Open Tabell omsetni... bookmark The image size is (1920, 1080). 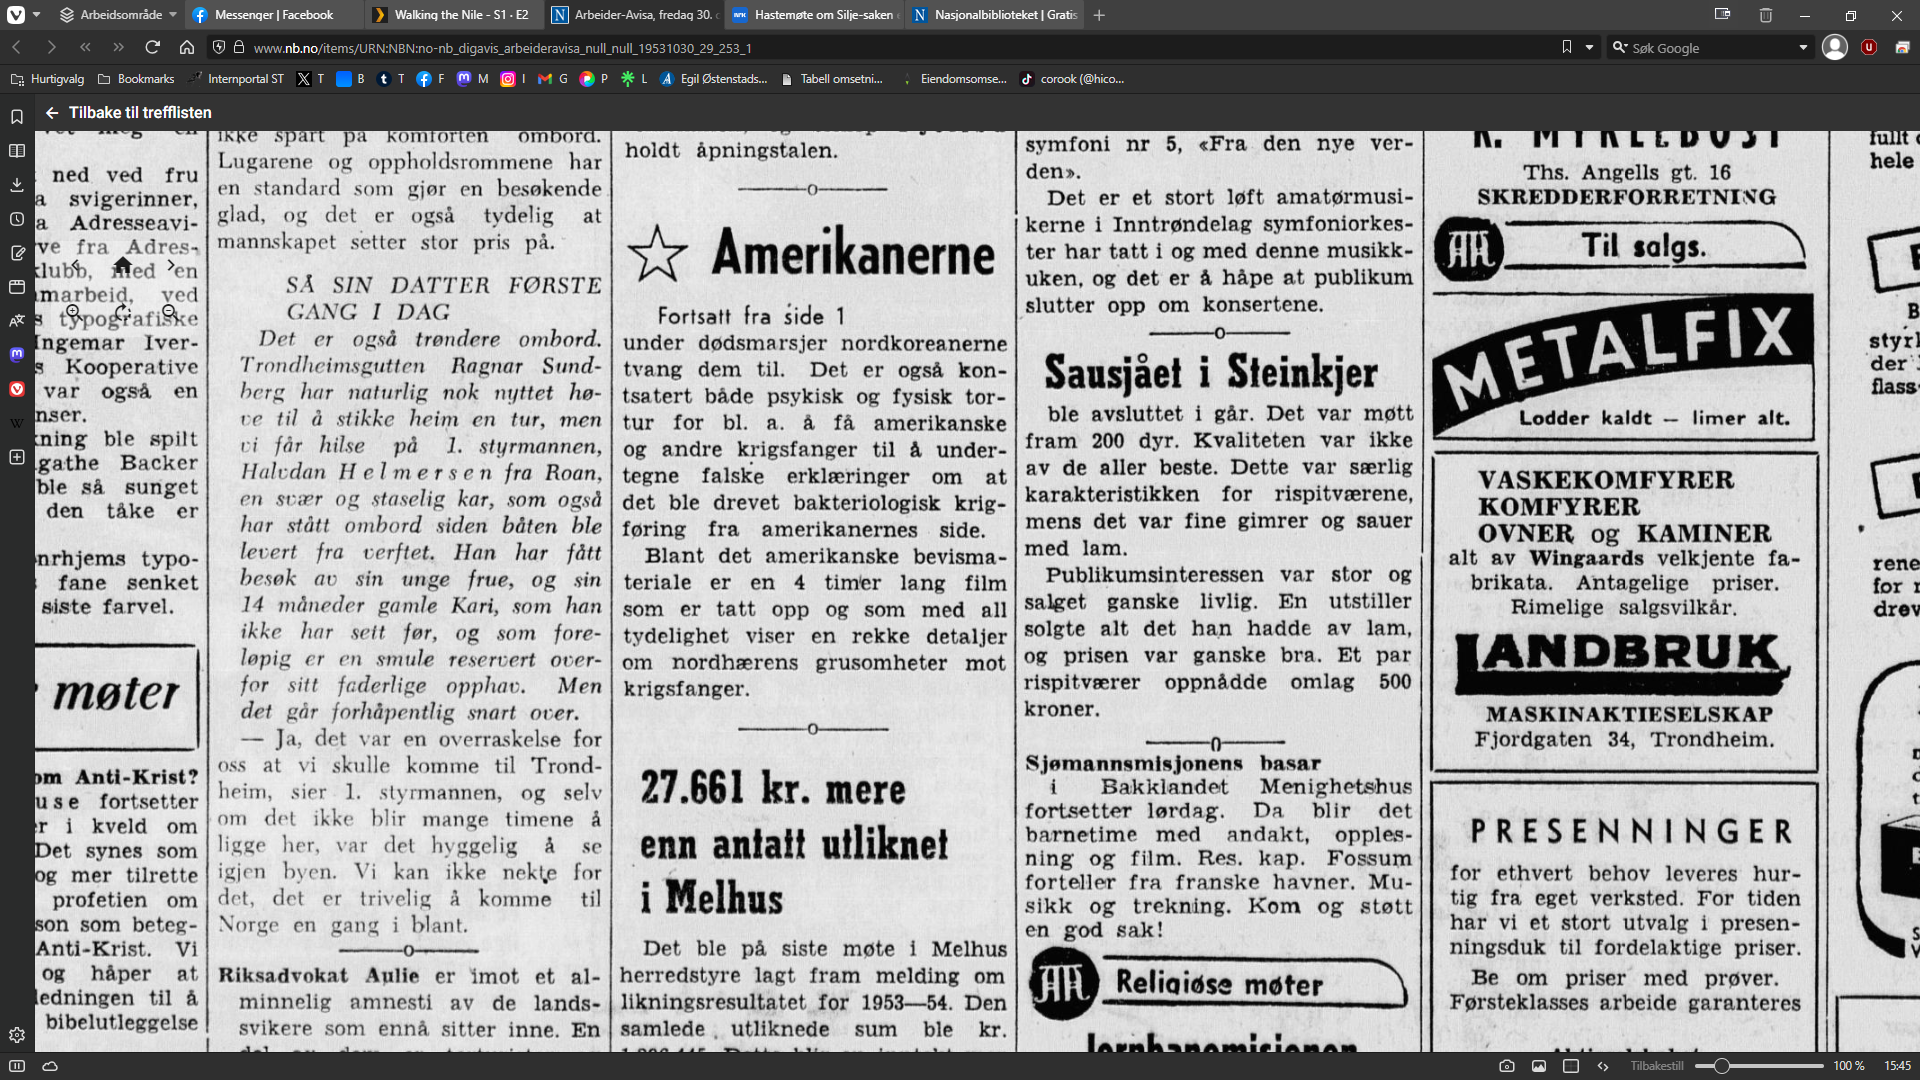point(832,79)
